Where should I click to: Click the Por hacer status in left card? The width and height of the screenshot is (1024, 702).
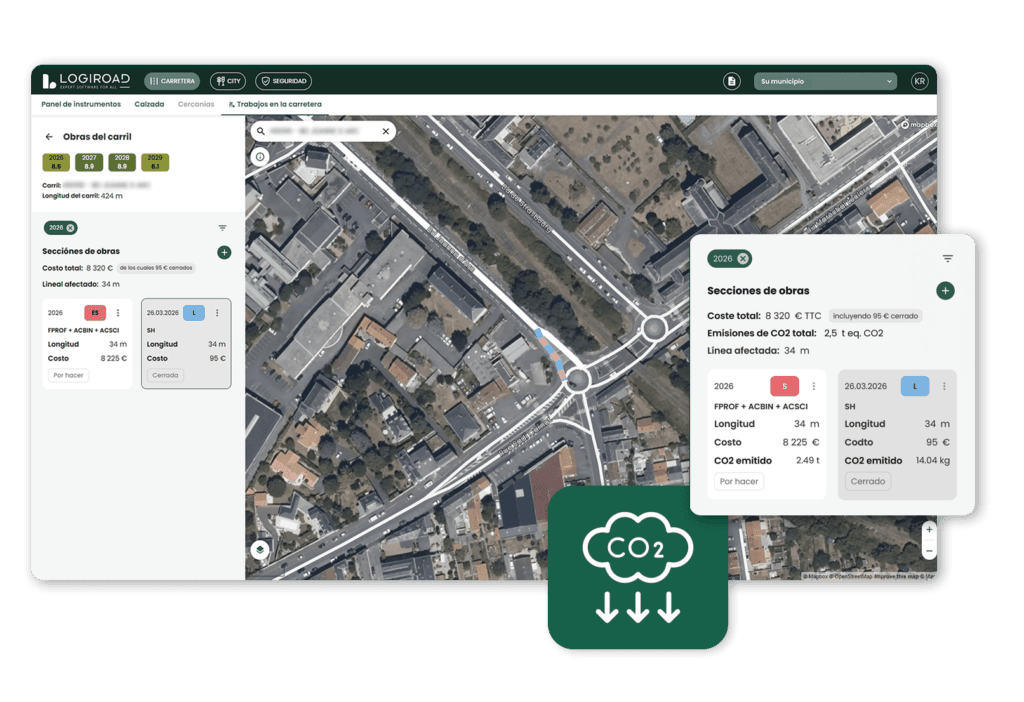[x=69, y=375]
